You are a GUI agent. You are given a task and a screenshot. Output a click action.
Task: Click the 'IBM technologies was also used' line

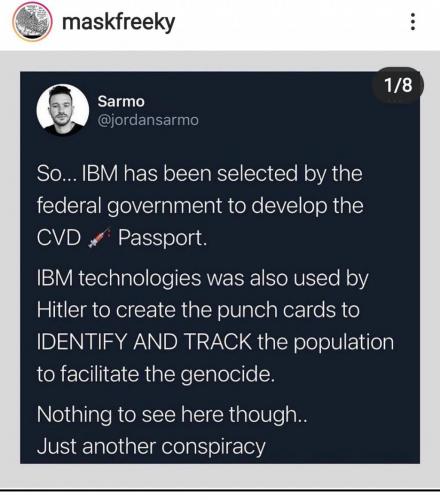pyautogui.click(x=202, y=278)
